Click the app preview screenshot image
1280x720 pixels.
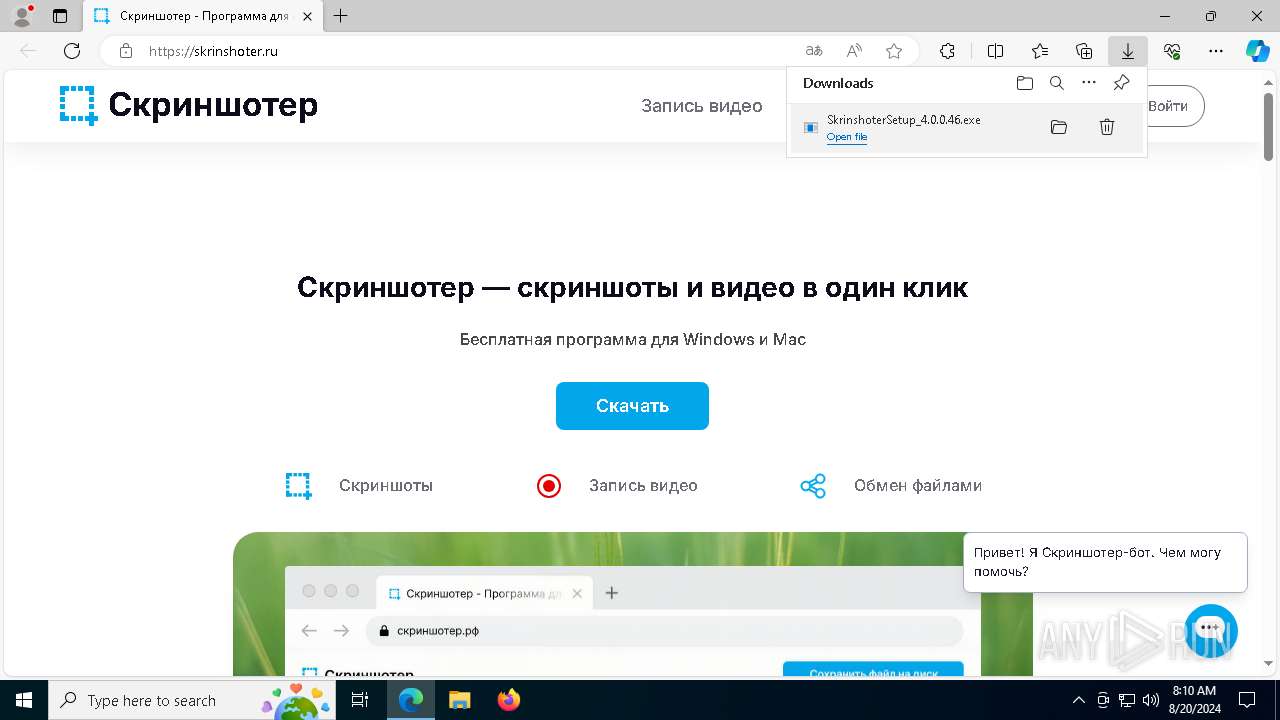[x=633, y=604]
